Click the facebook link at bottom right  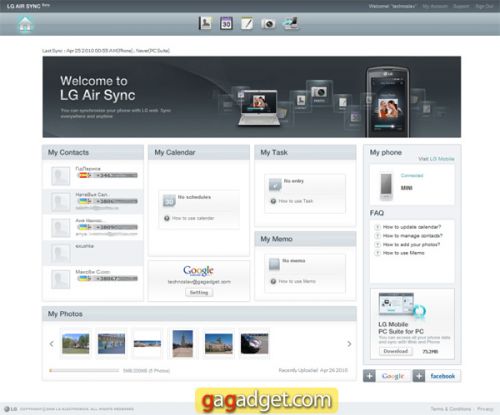[443, 376]
